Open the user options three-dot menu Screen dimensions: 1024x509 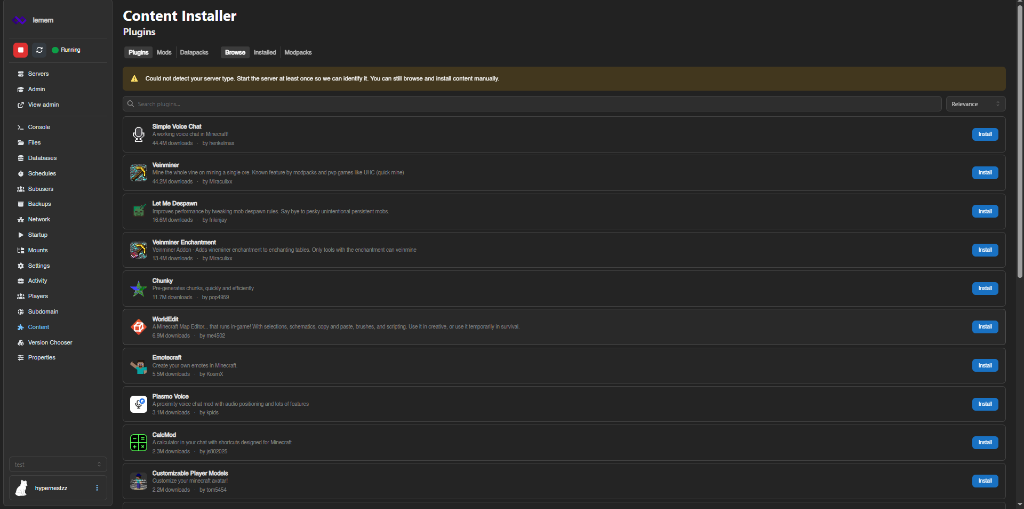[x=97, y=487]
